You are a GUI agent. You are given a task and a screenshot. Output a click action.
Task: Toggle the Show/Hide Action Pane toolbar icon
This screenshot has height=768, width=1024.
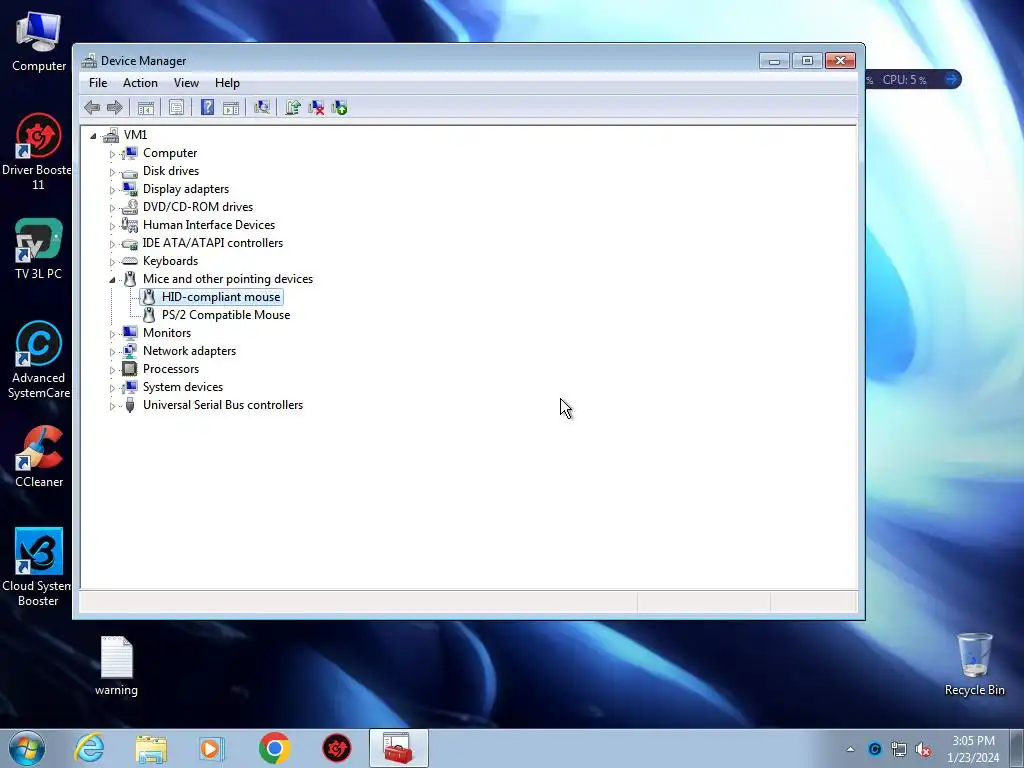pos(231,108)
